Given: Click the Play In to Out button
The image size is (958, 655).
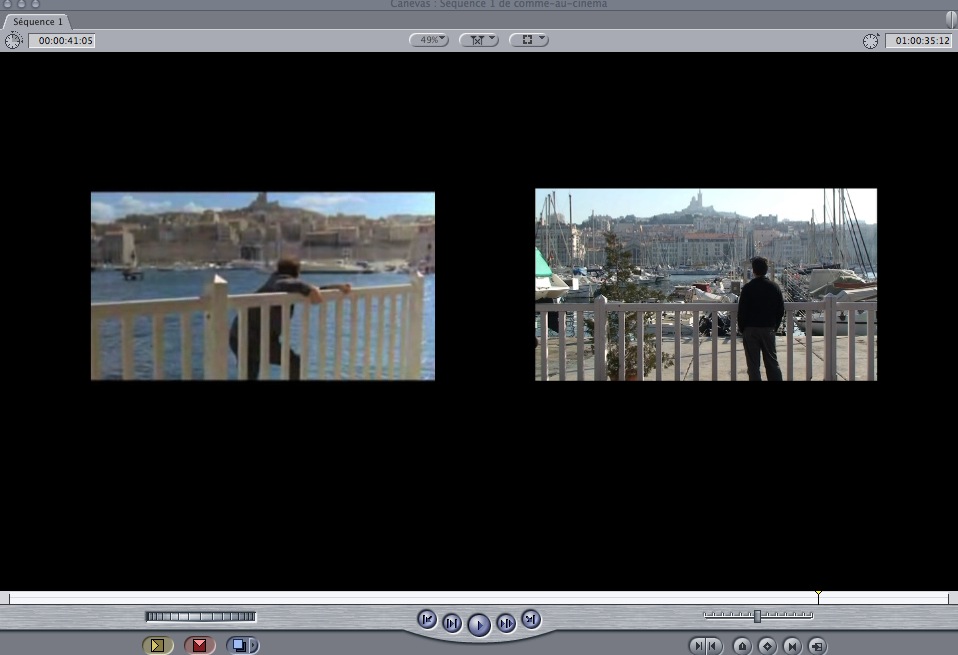Looking at the screenshot, I should click(x=452, y=623).
